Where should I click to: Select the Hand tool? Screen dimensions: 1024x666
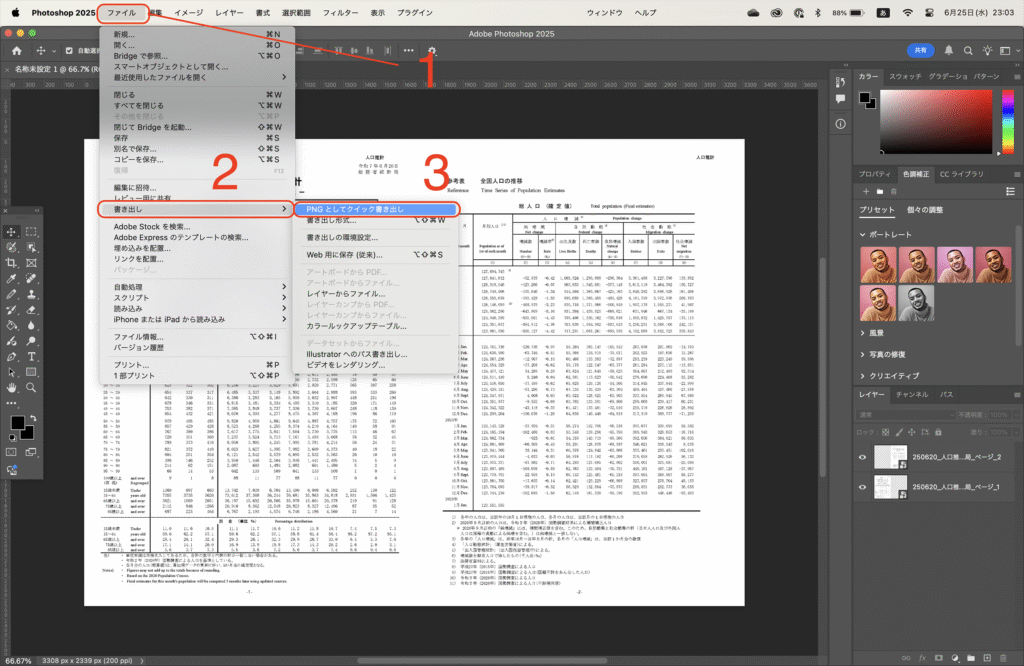pyautogui.click(x=12, y=388)
